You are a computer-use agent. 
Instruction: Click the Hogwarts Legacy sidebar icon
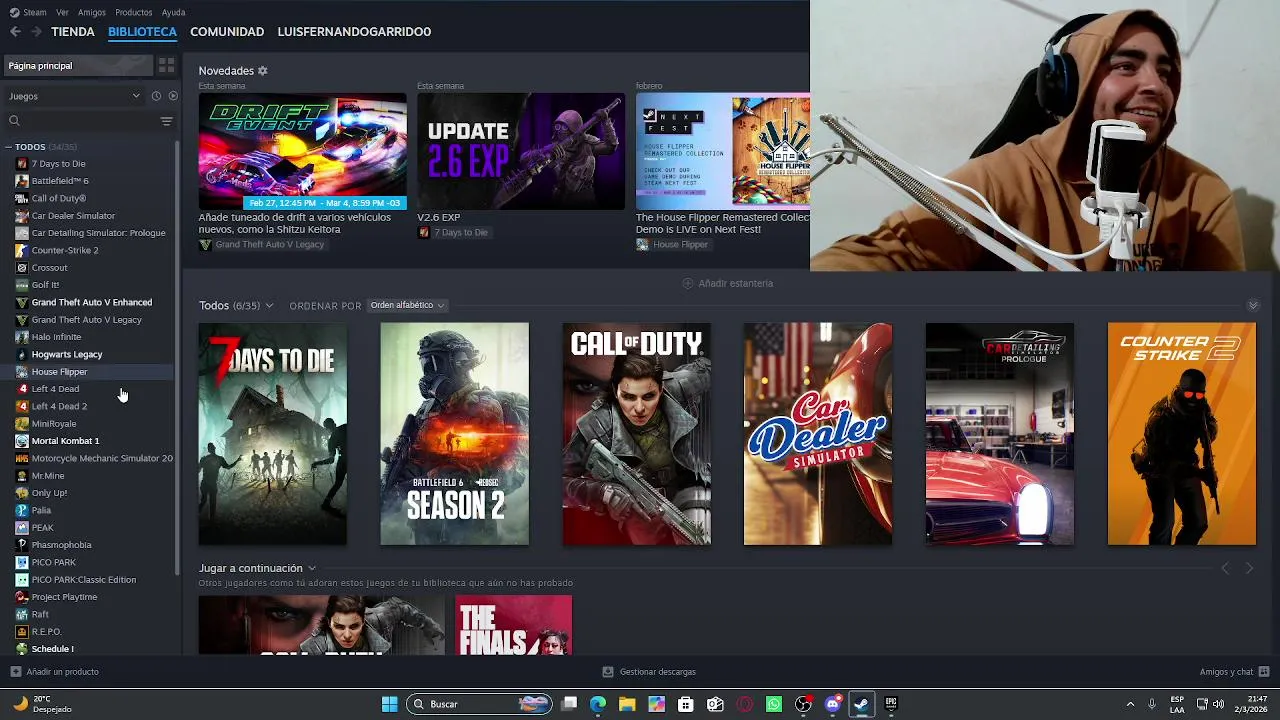coord(22,354)
